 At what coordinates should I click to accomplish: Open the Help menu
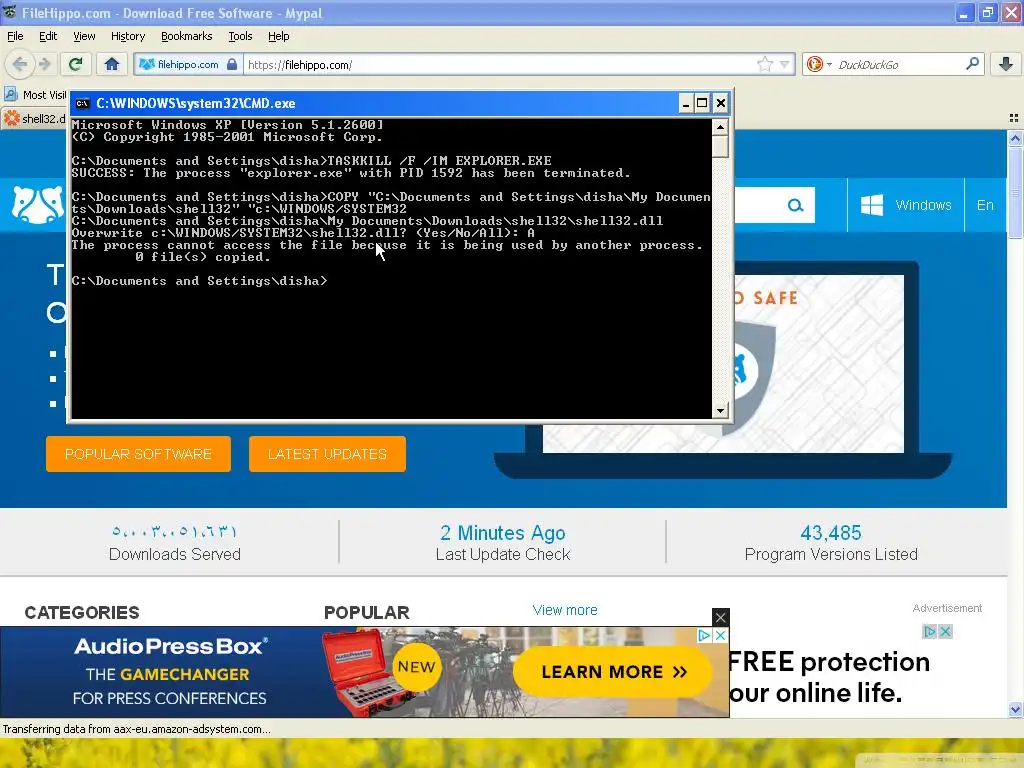(278, 36)
